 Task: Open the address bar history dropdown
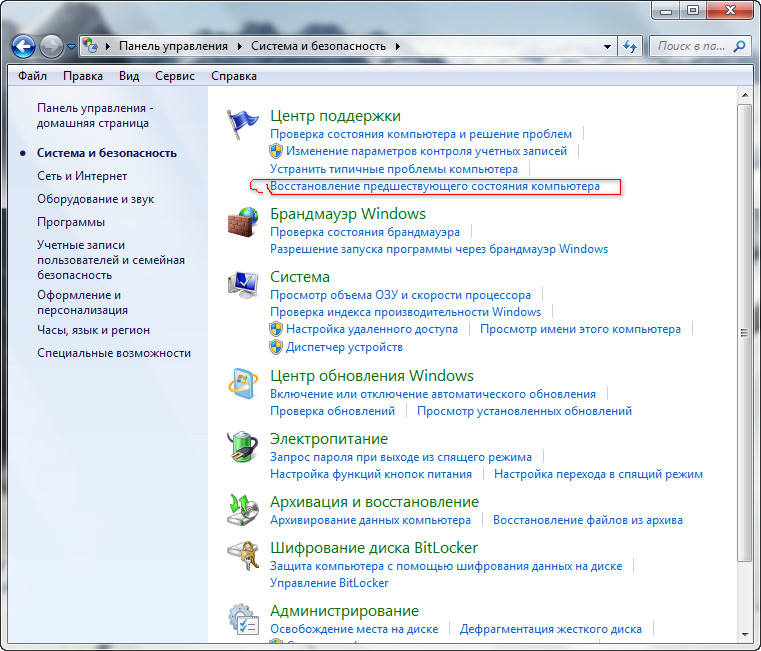click(607, 46)
